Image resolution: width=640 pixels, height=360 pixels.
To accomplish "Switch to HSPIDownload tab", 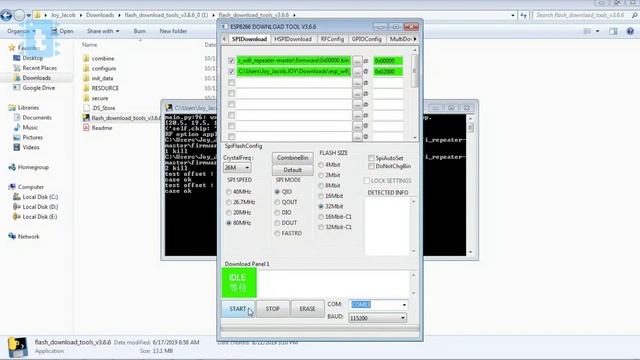I will coord(293,39).
